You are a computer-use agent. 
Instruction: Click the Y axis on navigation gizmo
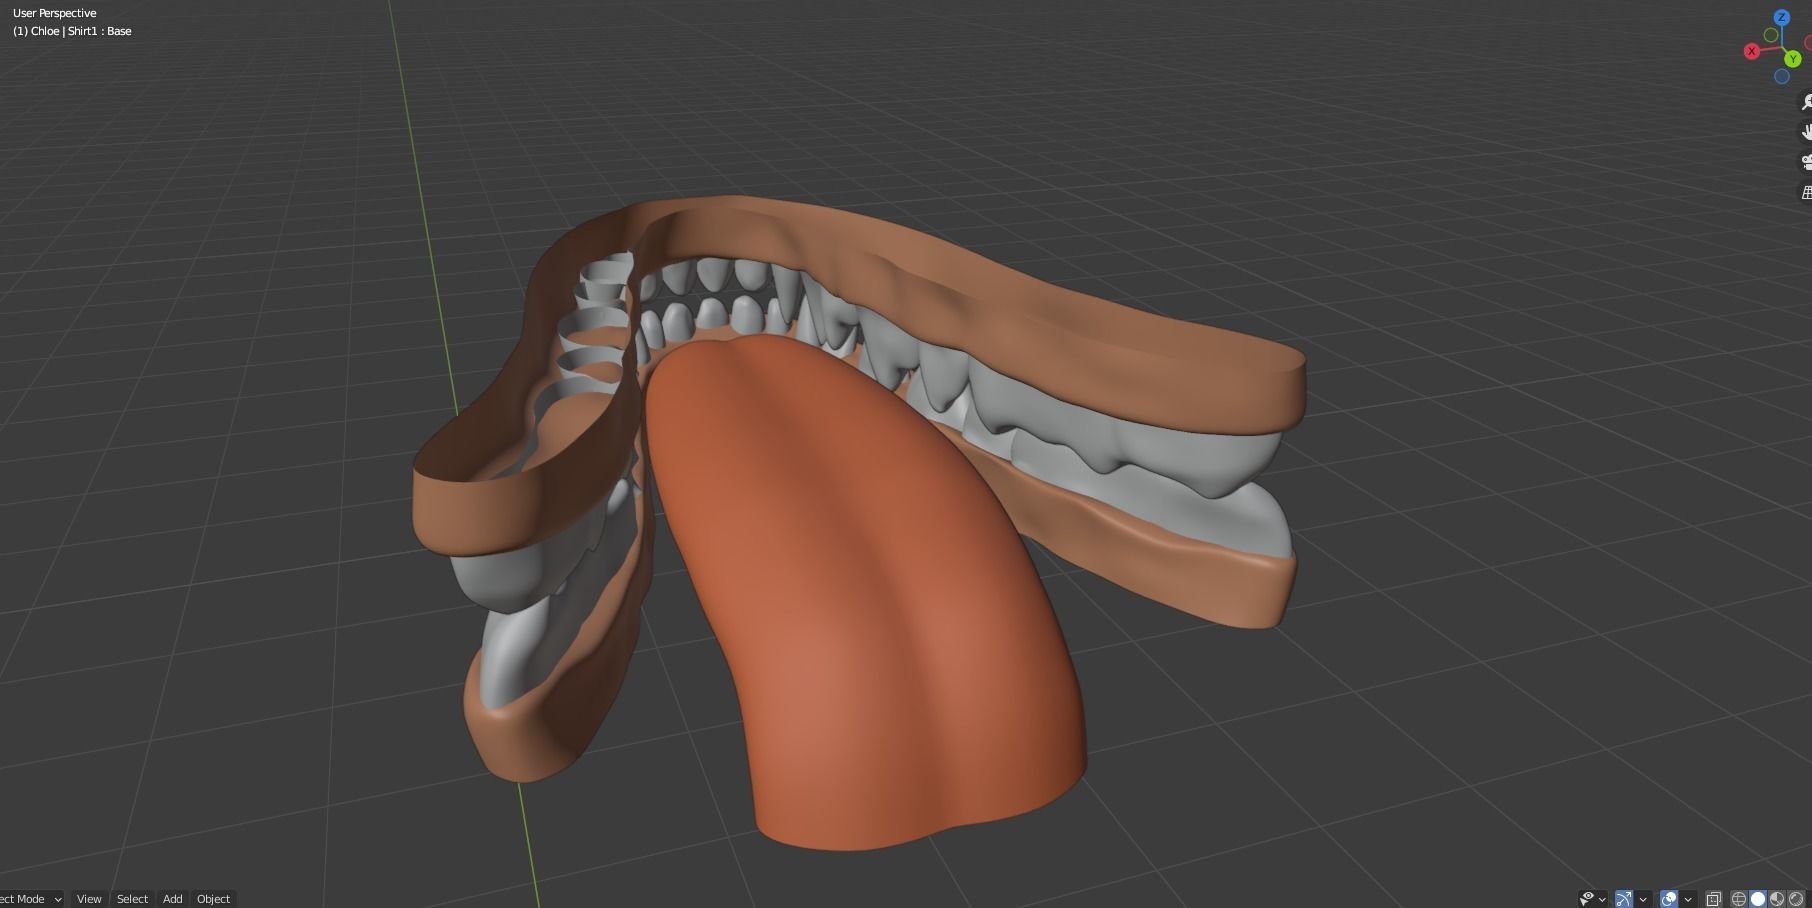pyautogui.click(x=1793, y=60)
